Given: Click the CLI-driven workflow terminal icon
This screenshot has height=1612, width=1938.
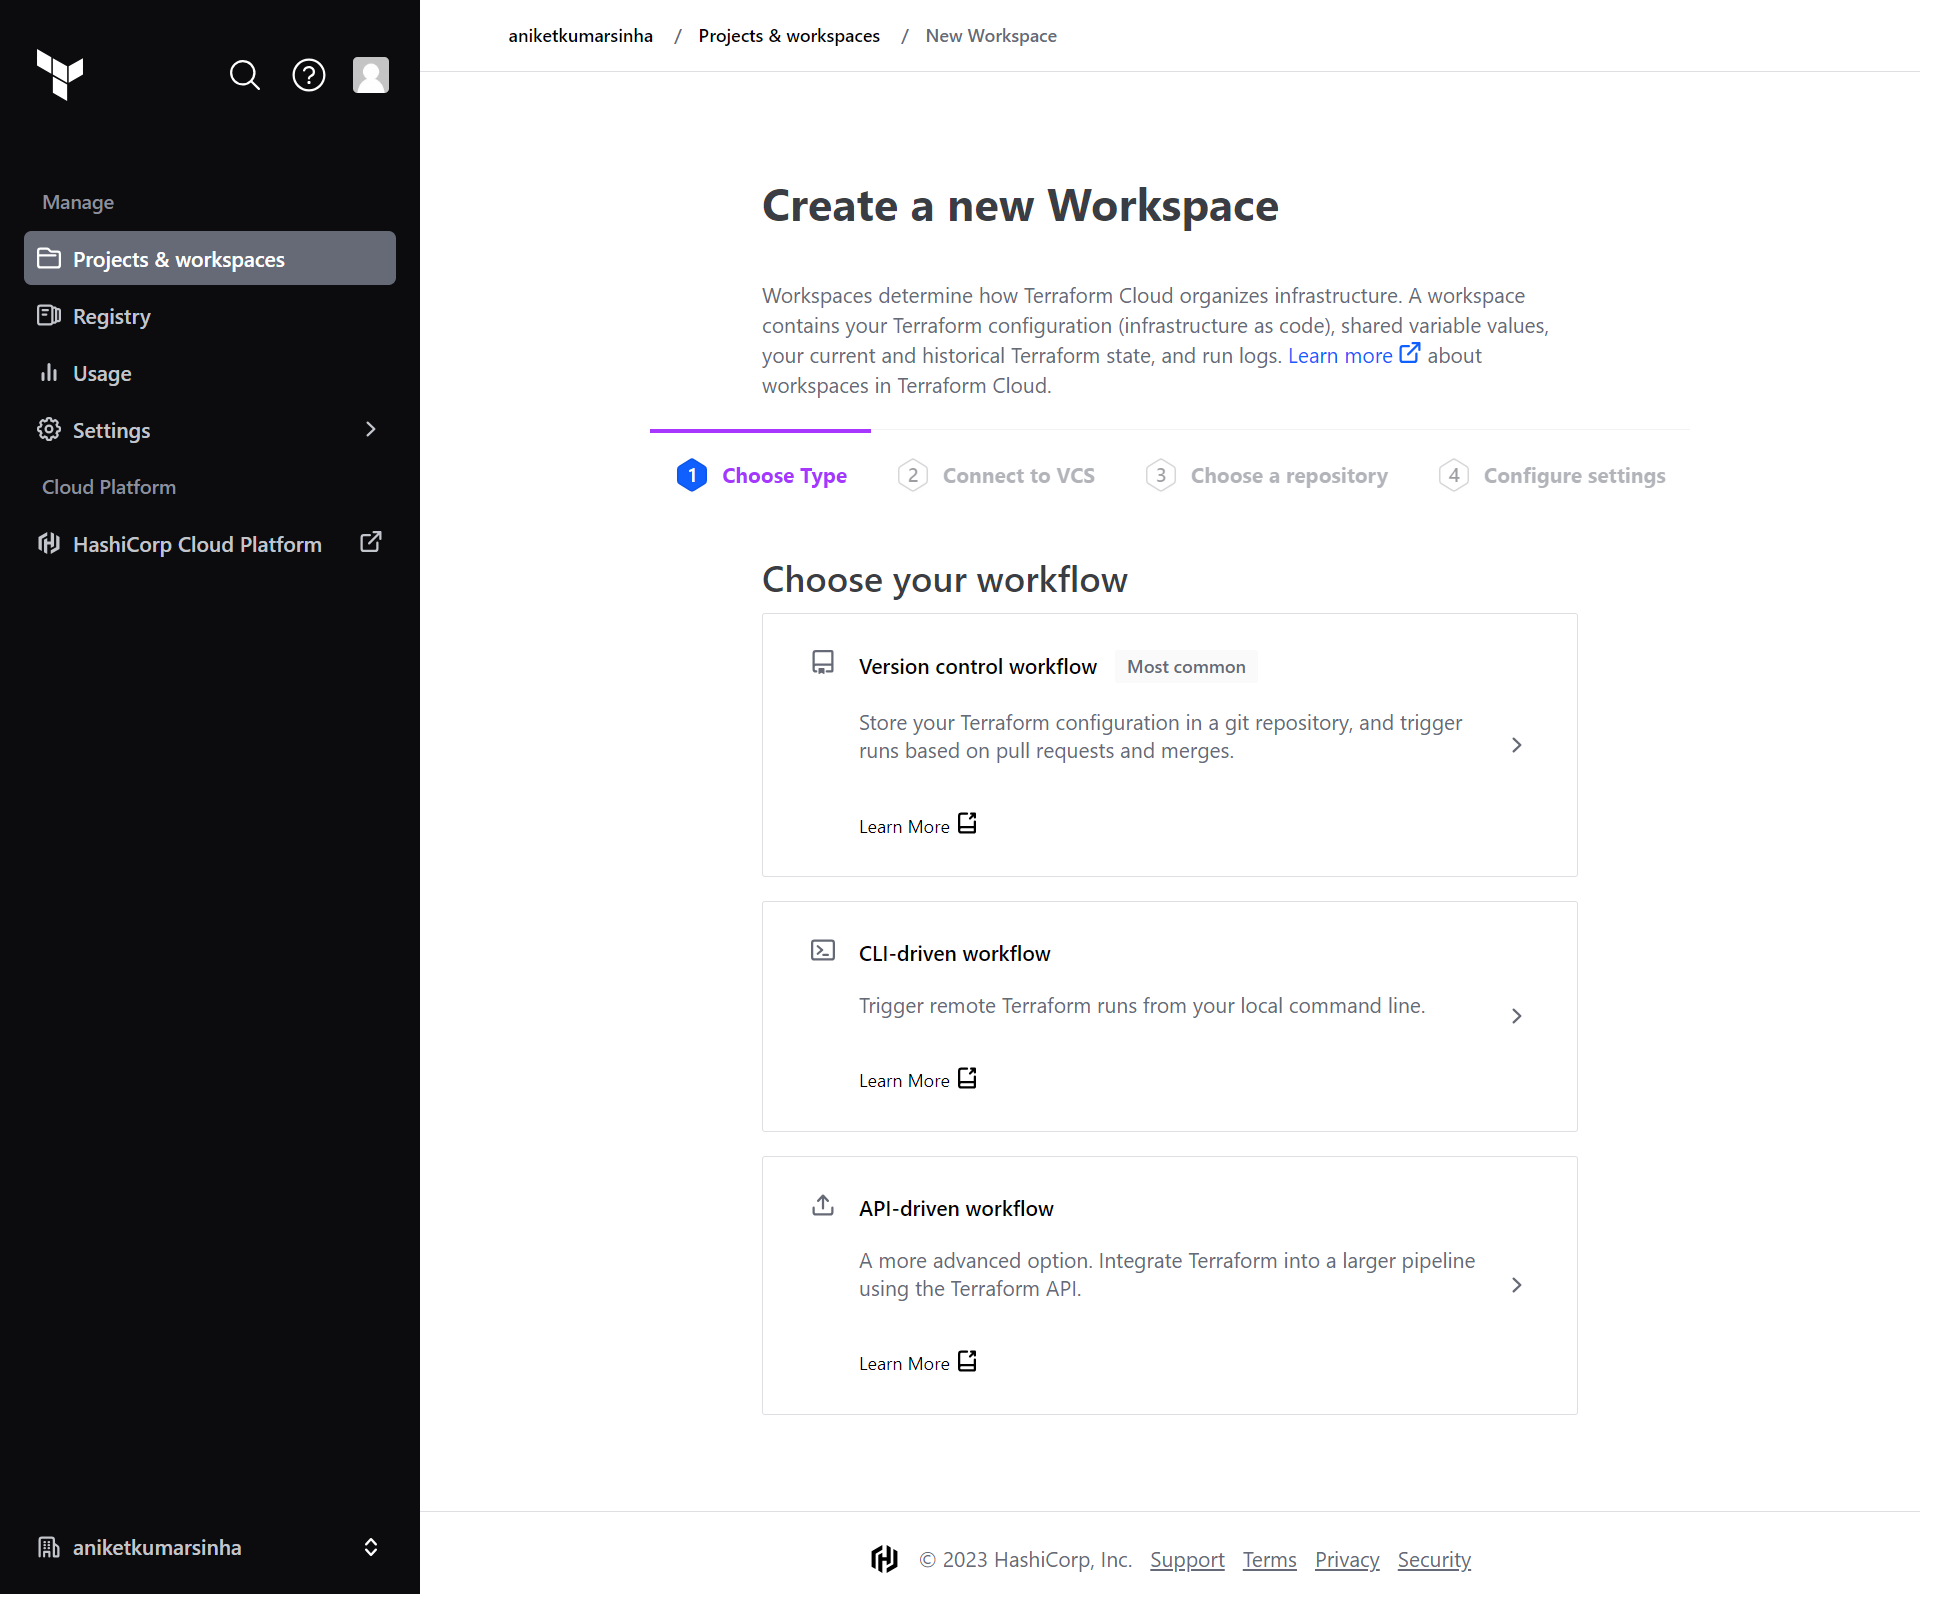Looking at the screenshot, I should pos(823,951).
